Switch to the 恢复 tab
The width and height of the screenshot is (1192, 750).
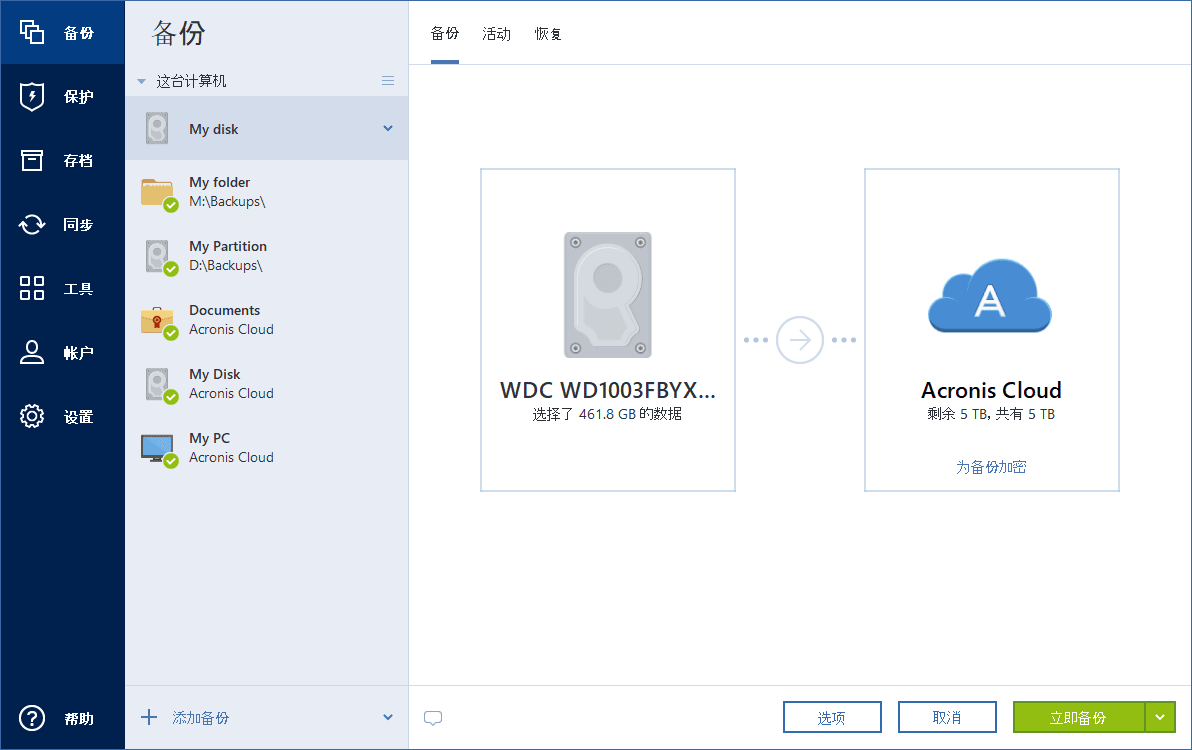coord(548,34)
